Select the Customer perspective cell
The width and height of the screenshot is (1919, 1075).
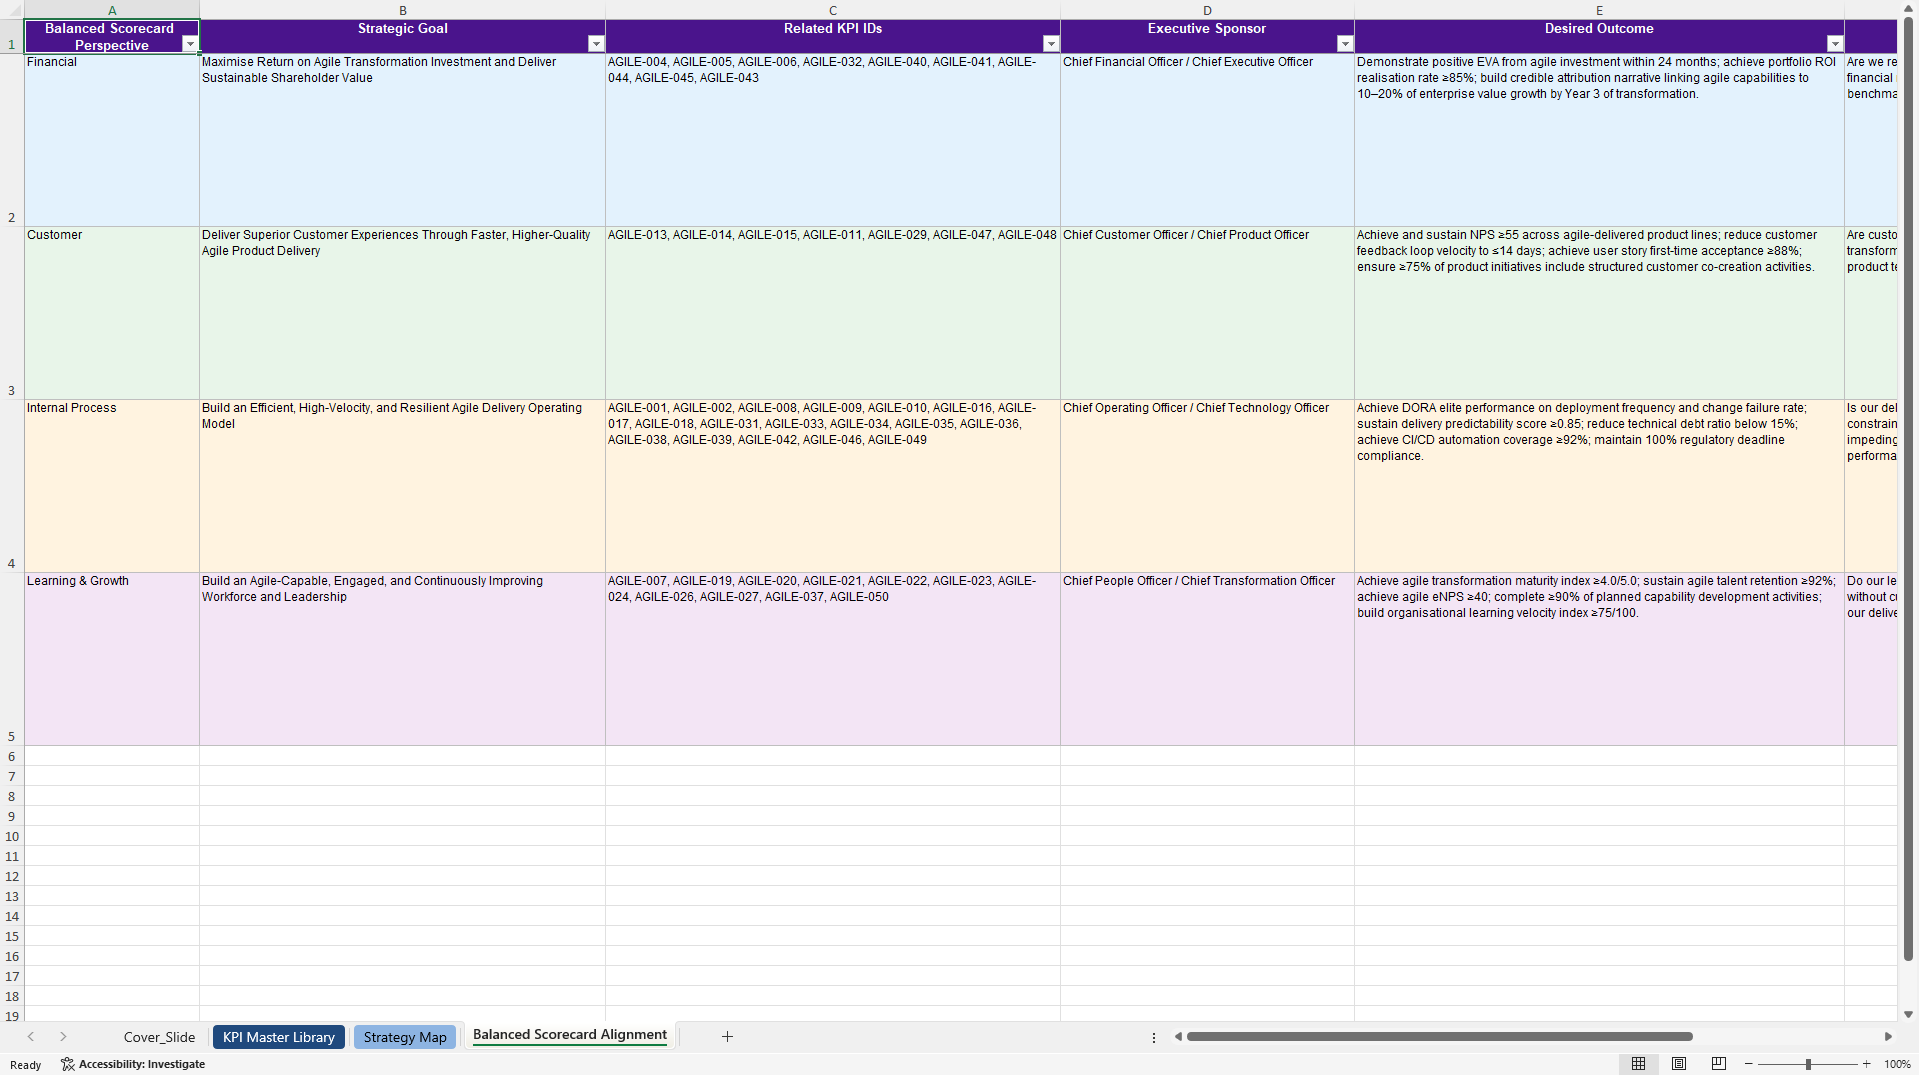112,313
